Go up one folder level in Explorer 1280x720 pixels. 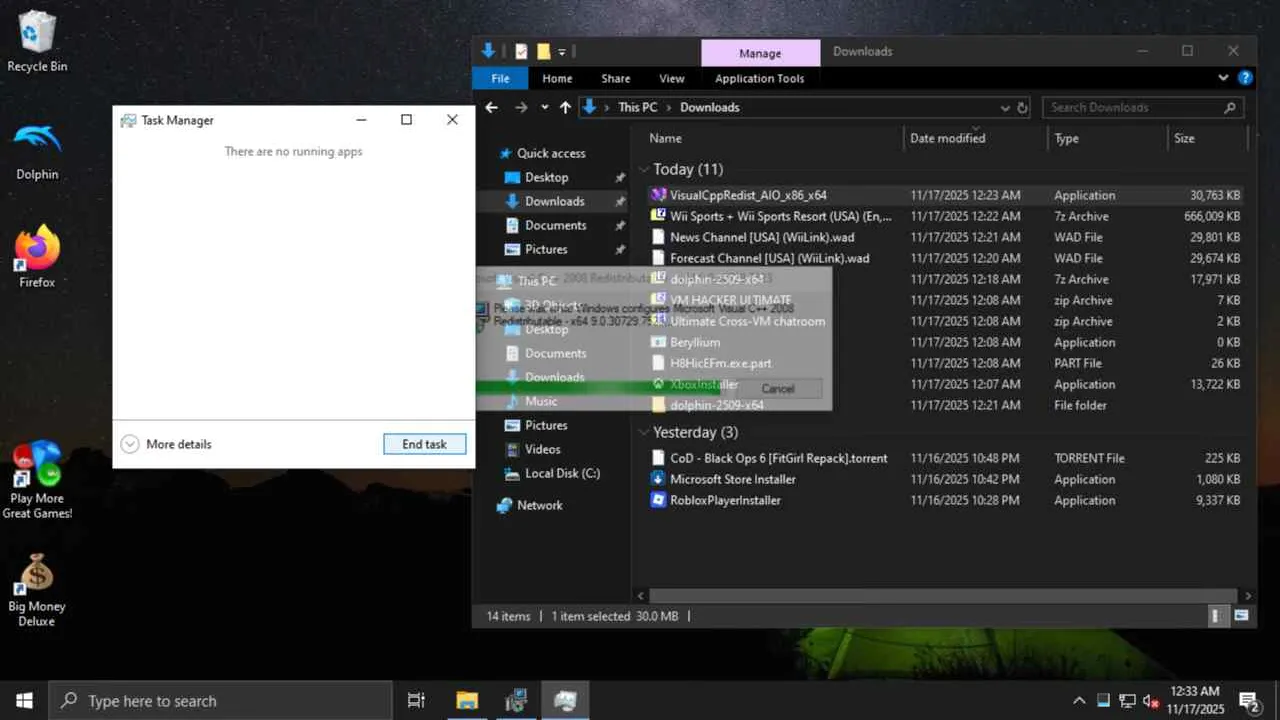[565, 107]
